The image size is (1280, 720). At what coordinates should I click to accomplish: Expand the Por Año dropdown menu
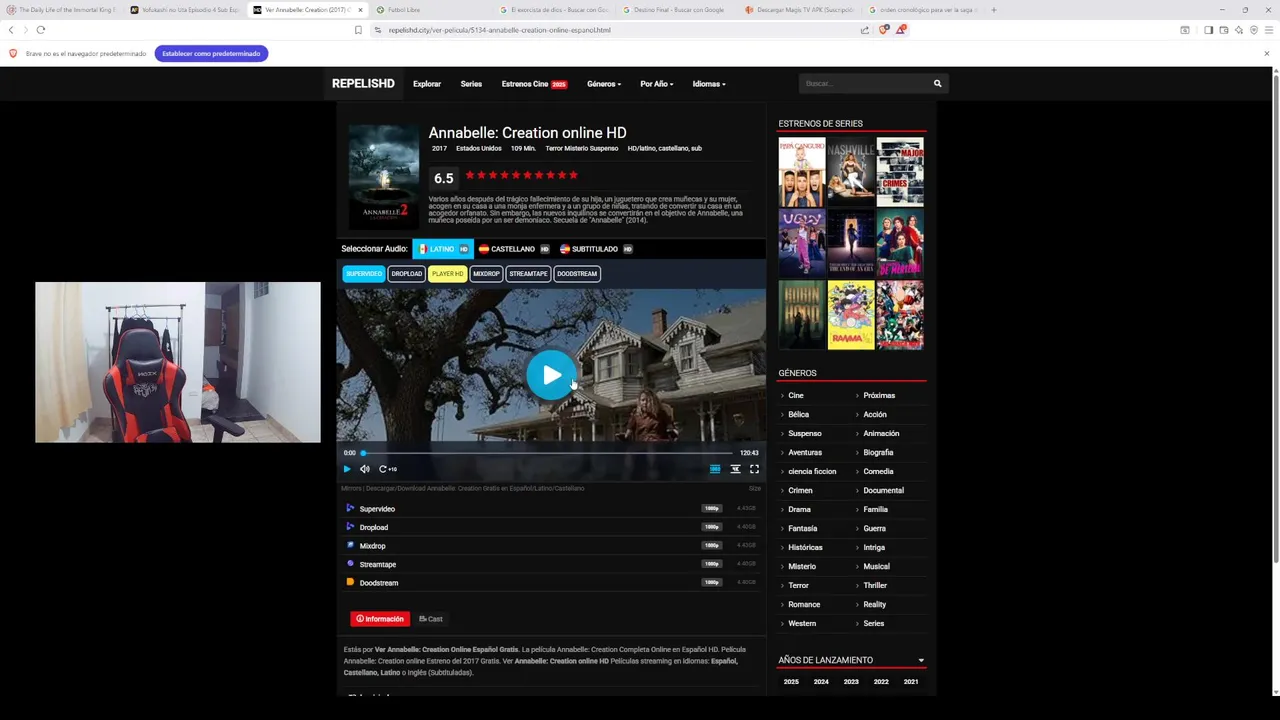point(657,84)
